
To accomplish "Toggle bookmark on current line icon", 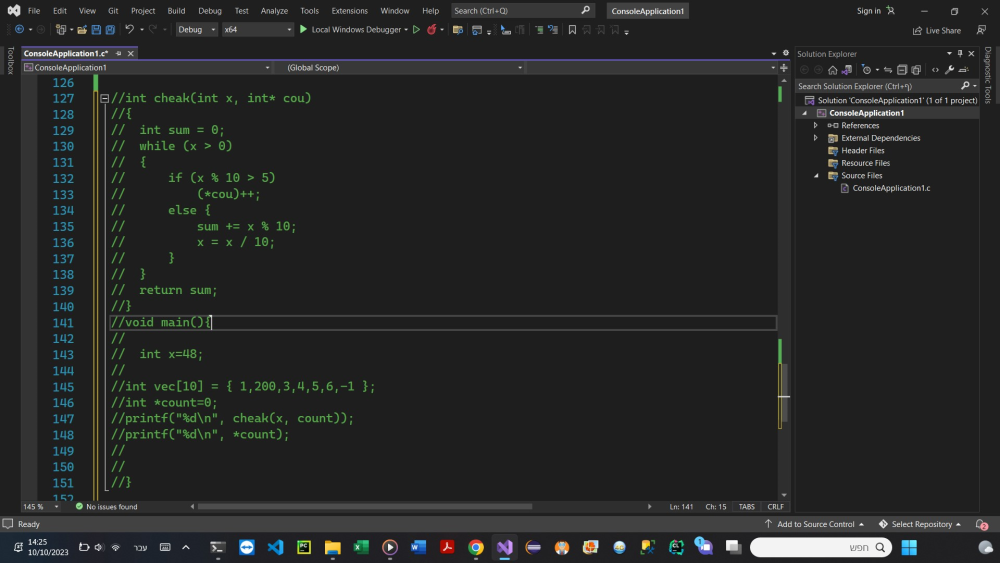I will [x=572, y=30].
